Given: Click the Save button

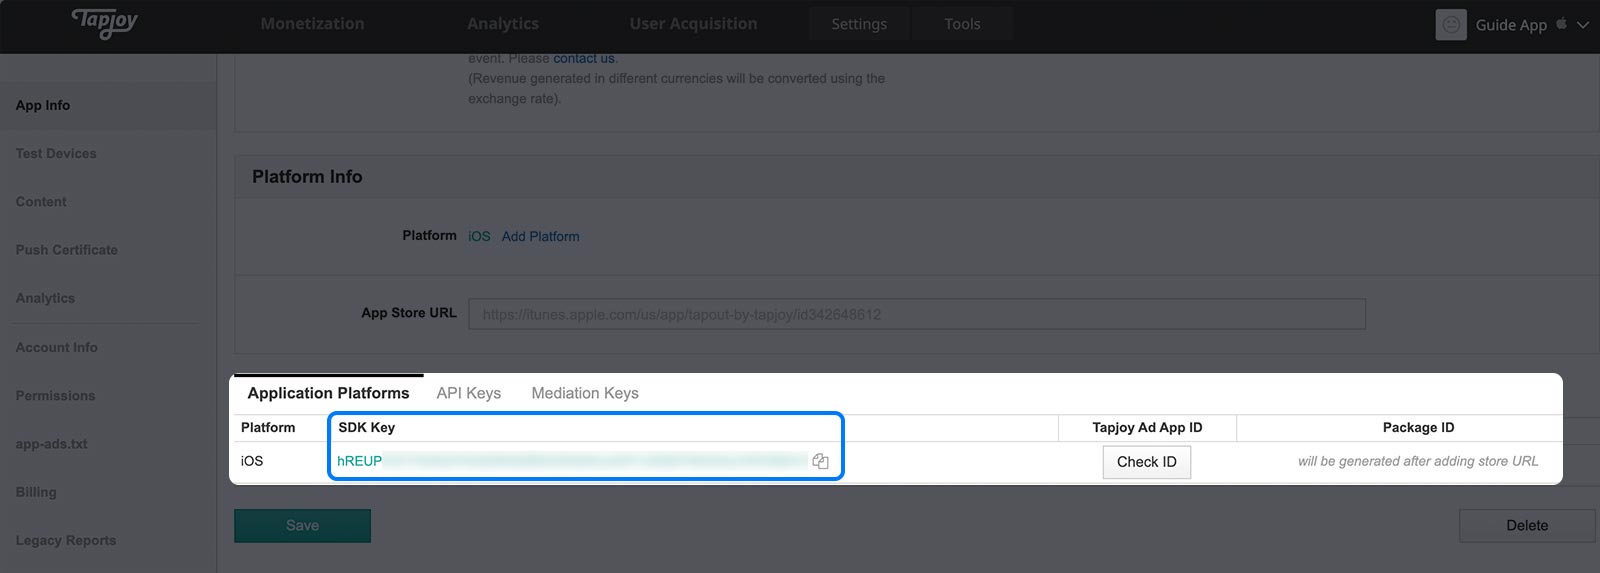Looking at the screenshot, I should pyautogui.click(x=302, y=526).
